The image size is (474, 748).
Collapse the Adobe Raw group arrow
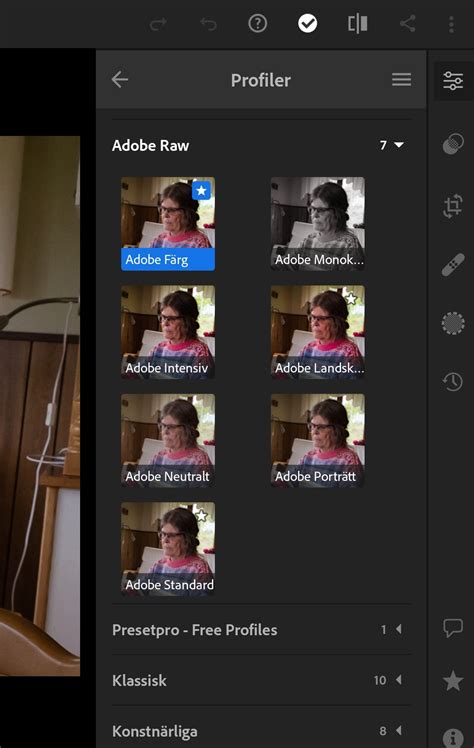(x=399, y=145)
